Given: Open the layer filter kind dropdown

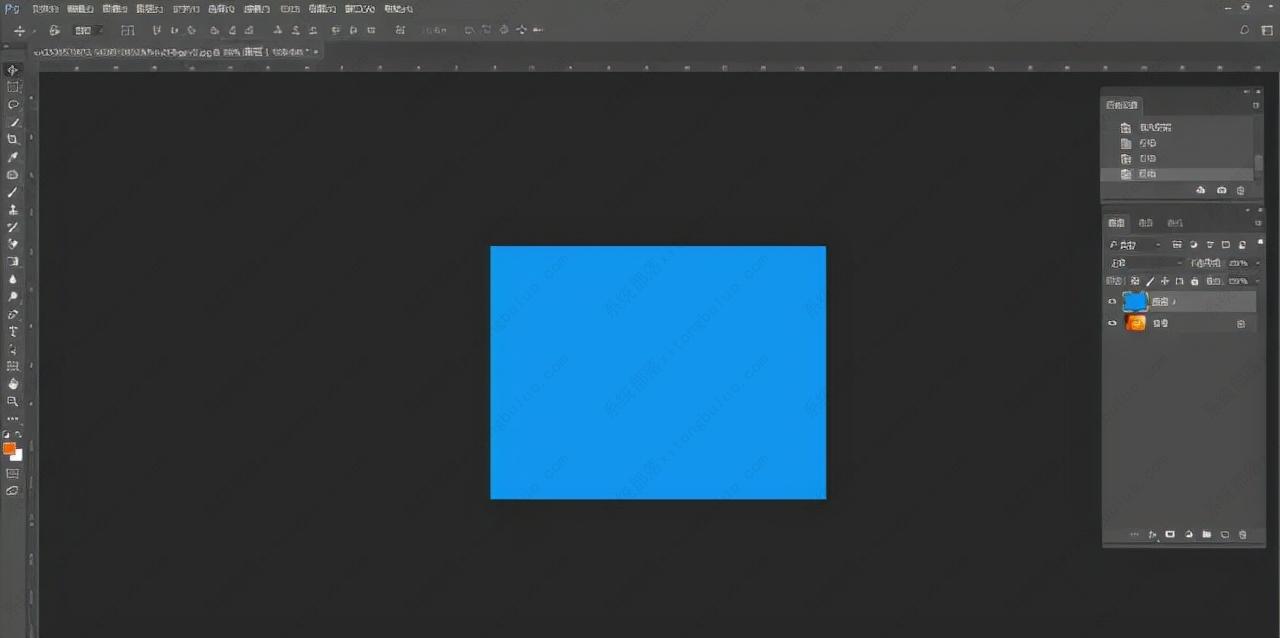Looking at the screenshot, I should (x=1134, y=245).
